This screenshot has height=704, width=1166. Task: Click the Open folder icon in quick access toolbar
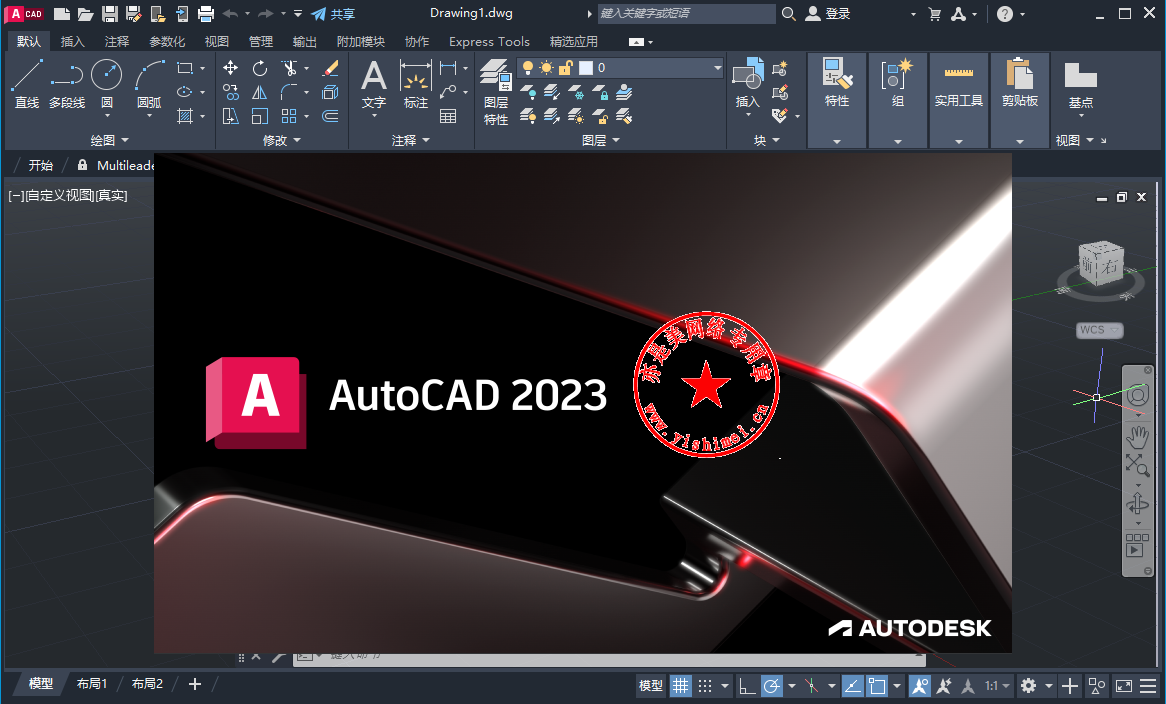click(86, 13)
